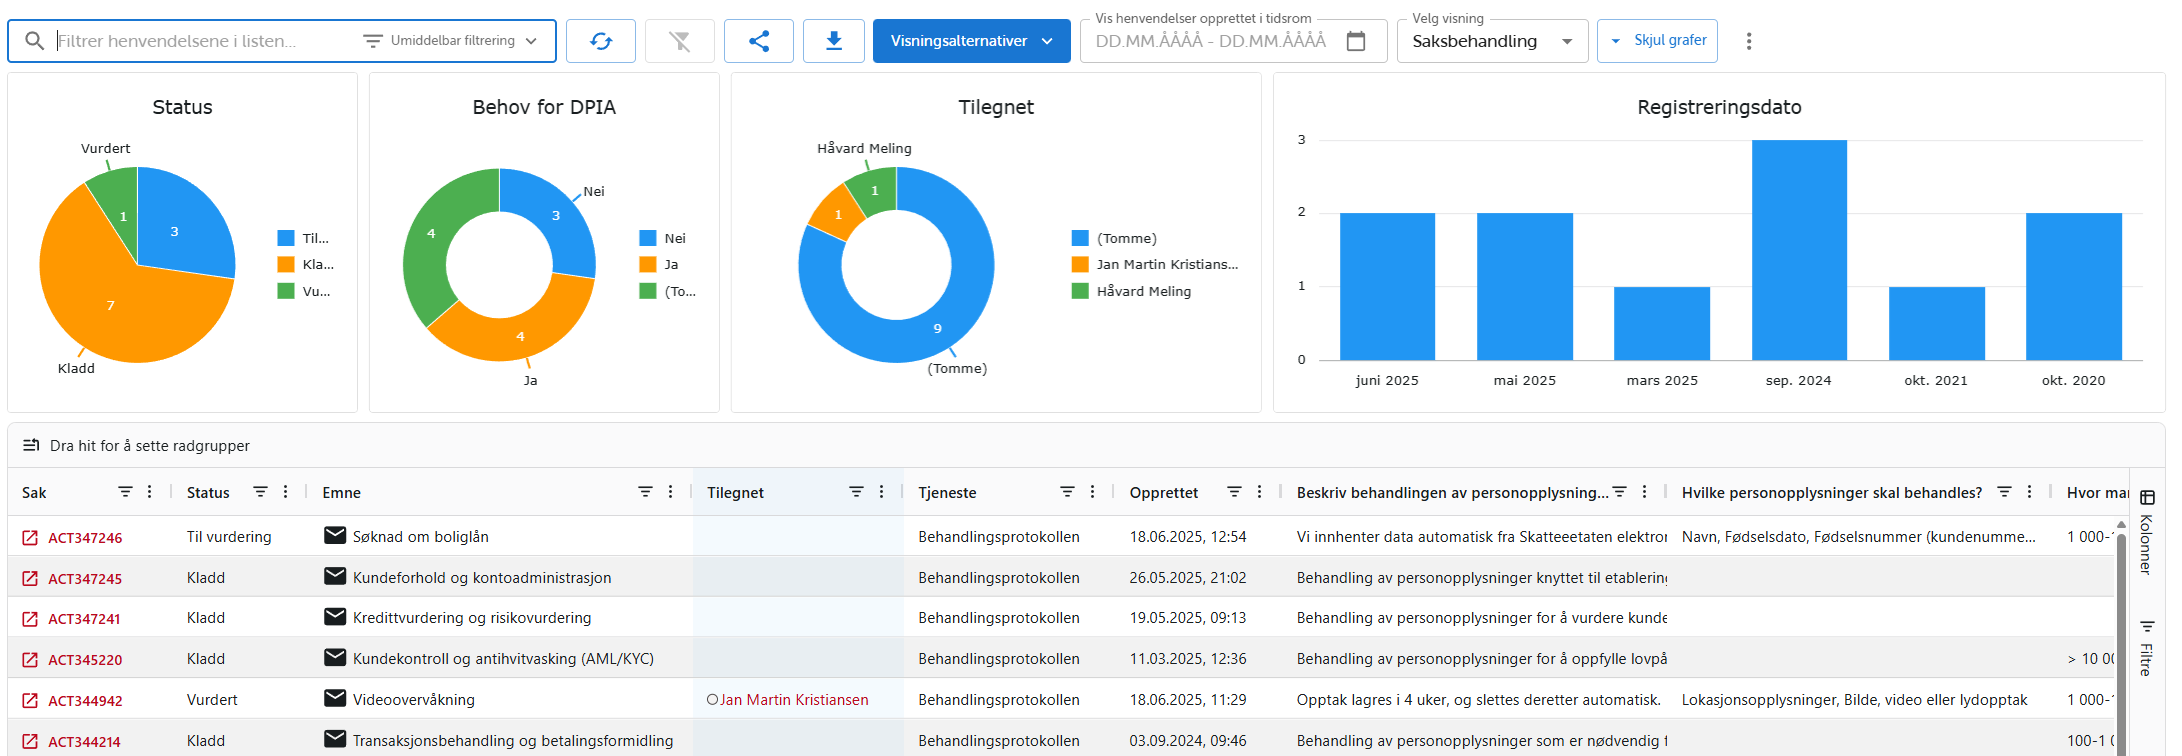Viewport: 2182px width, 756px height.
Task: Click the sep. 2024 bar in Registreringsdato chart
Action: tap(1798, 250)
